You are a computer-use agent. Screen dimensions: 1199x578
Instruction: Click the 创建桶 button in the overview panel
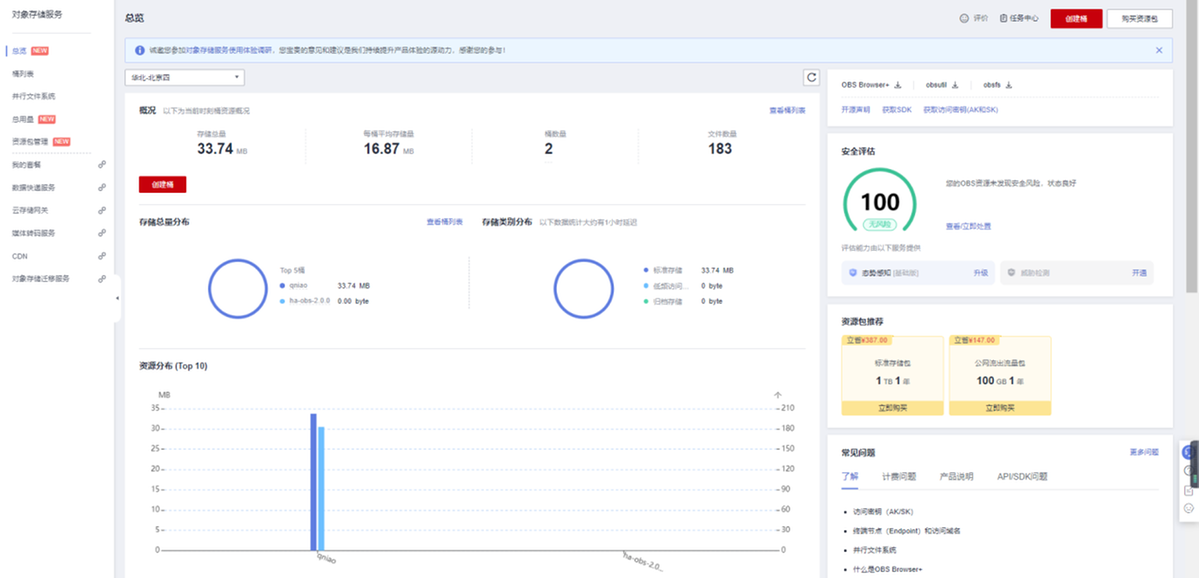[162, 184]
